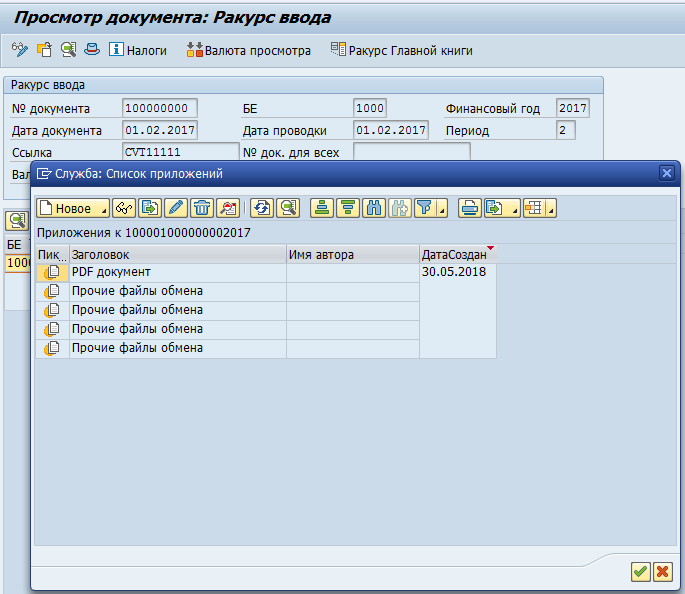Screen dimensions: 685x594
Task: Open Ракурс Главной книги view
Action: (x=401, y=50)
